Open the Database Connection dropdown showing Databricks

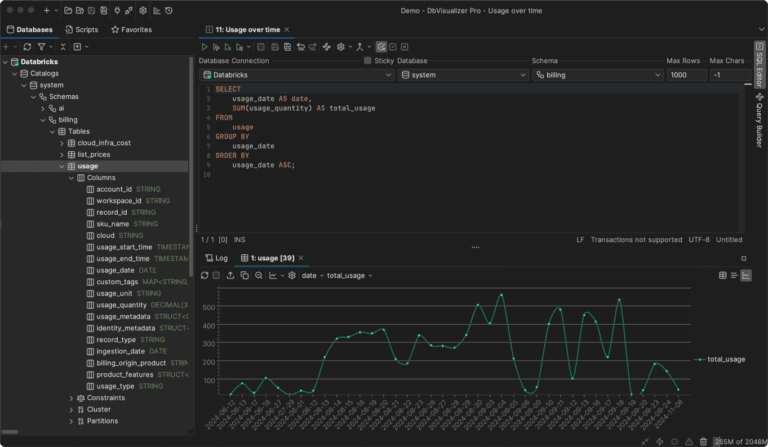[x=297, y=75]
